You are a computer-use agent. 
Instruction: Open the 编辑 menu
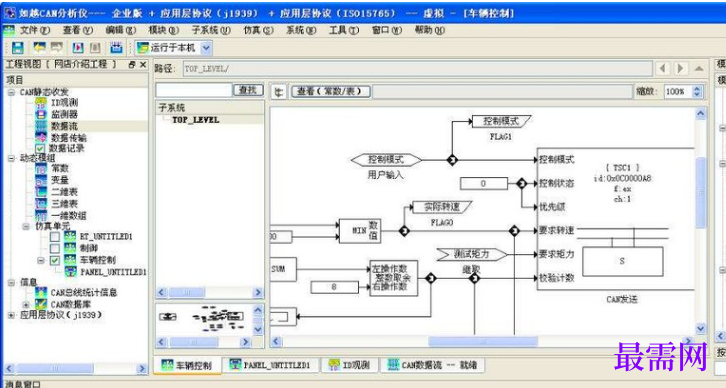[120, 30]
